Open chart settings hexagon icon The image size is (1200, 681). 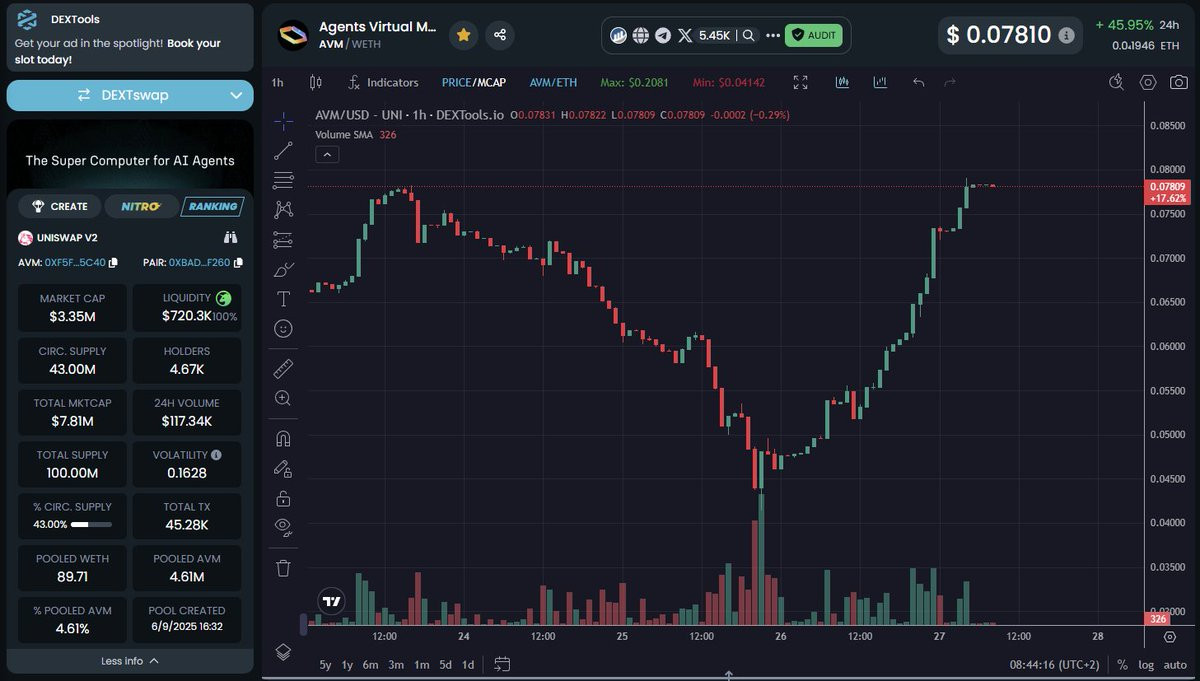(1149, 82)
